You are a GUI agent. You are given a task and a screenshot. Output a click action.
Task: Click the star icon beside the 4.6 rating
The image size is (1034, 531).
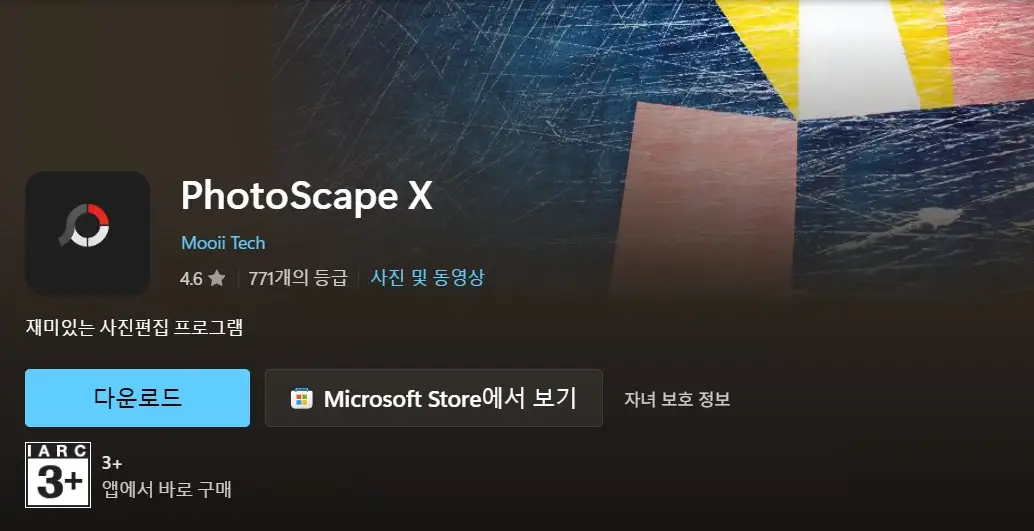tap(216, 278)
